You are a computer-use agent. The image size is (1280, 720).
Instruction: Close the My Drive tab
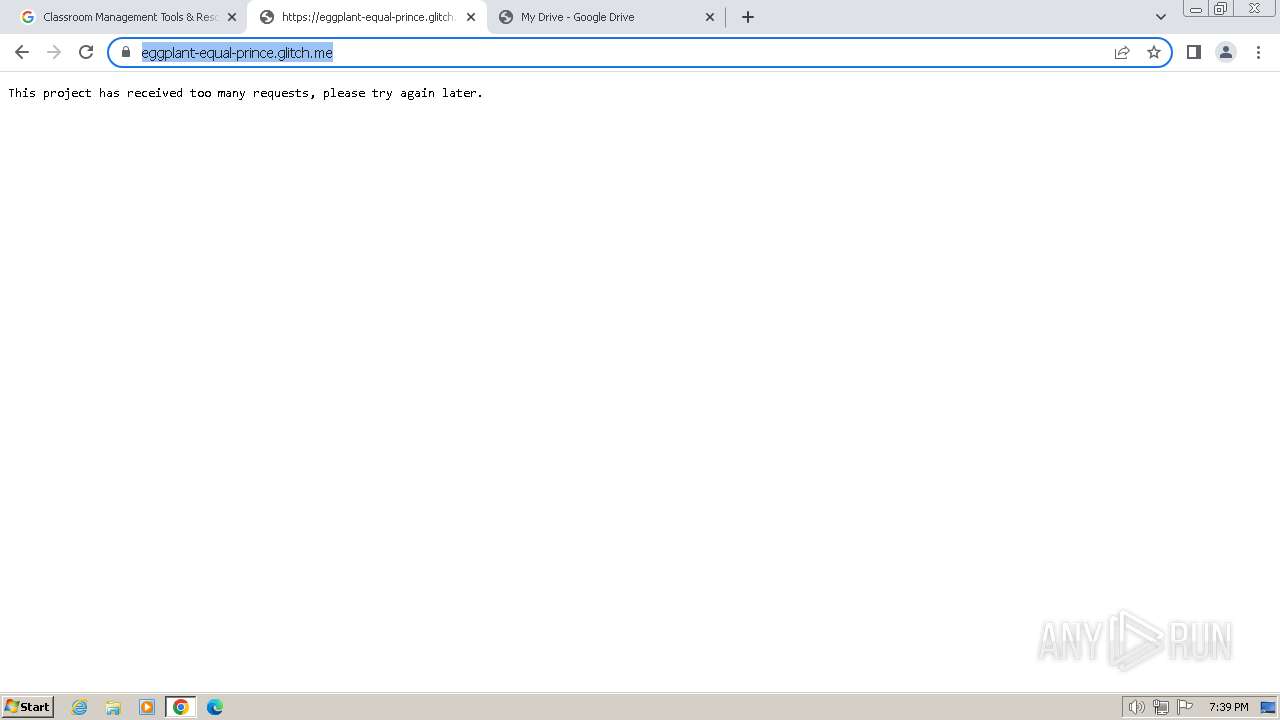point(710,17)
